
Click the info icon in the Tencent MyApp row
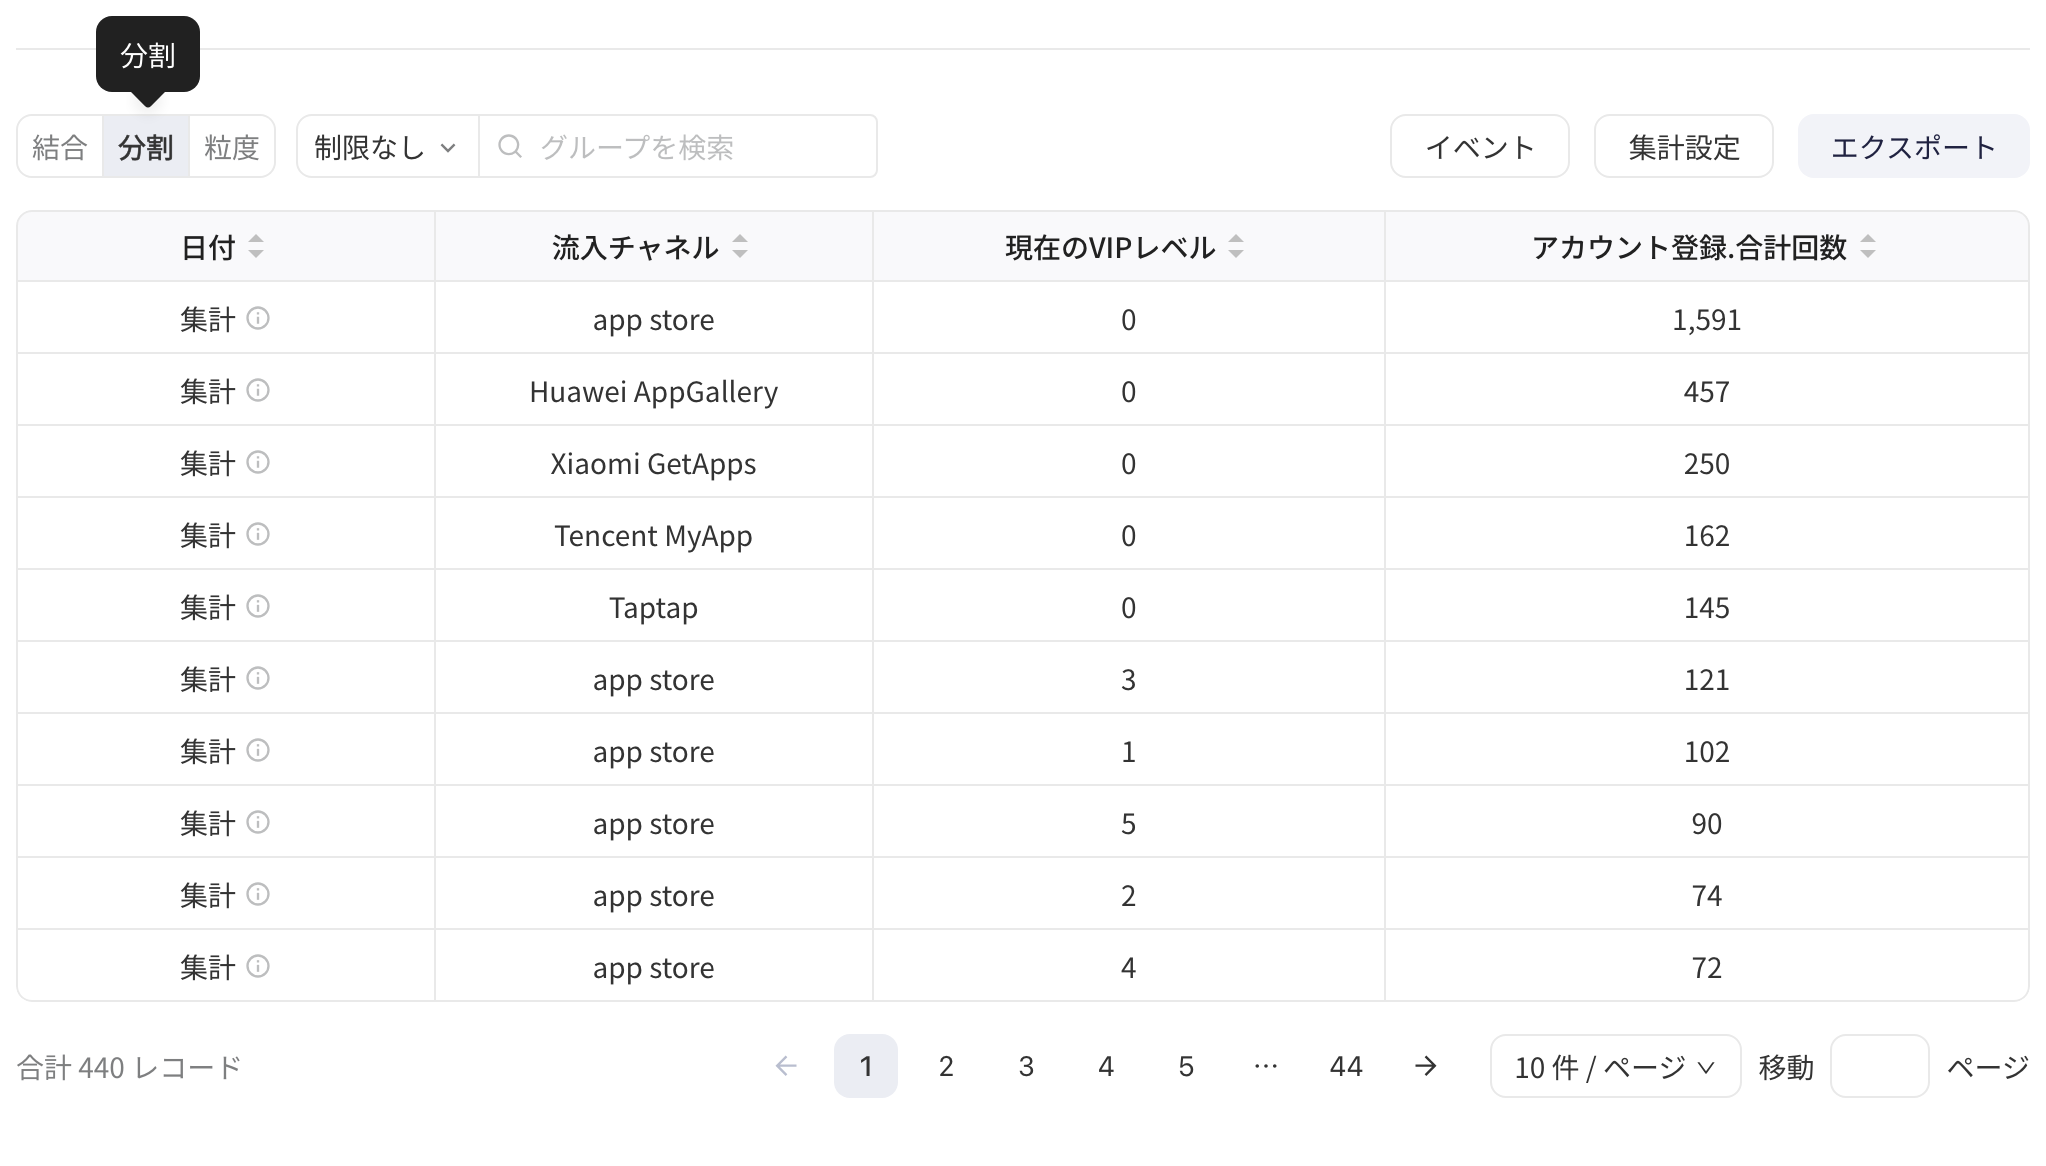pyautogui.click(x=258, y=535)
